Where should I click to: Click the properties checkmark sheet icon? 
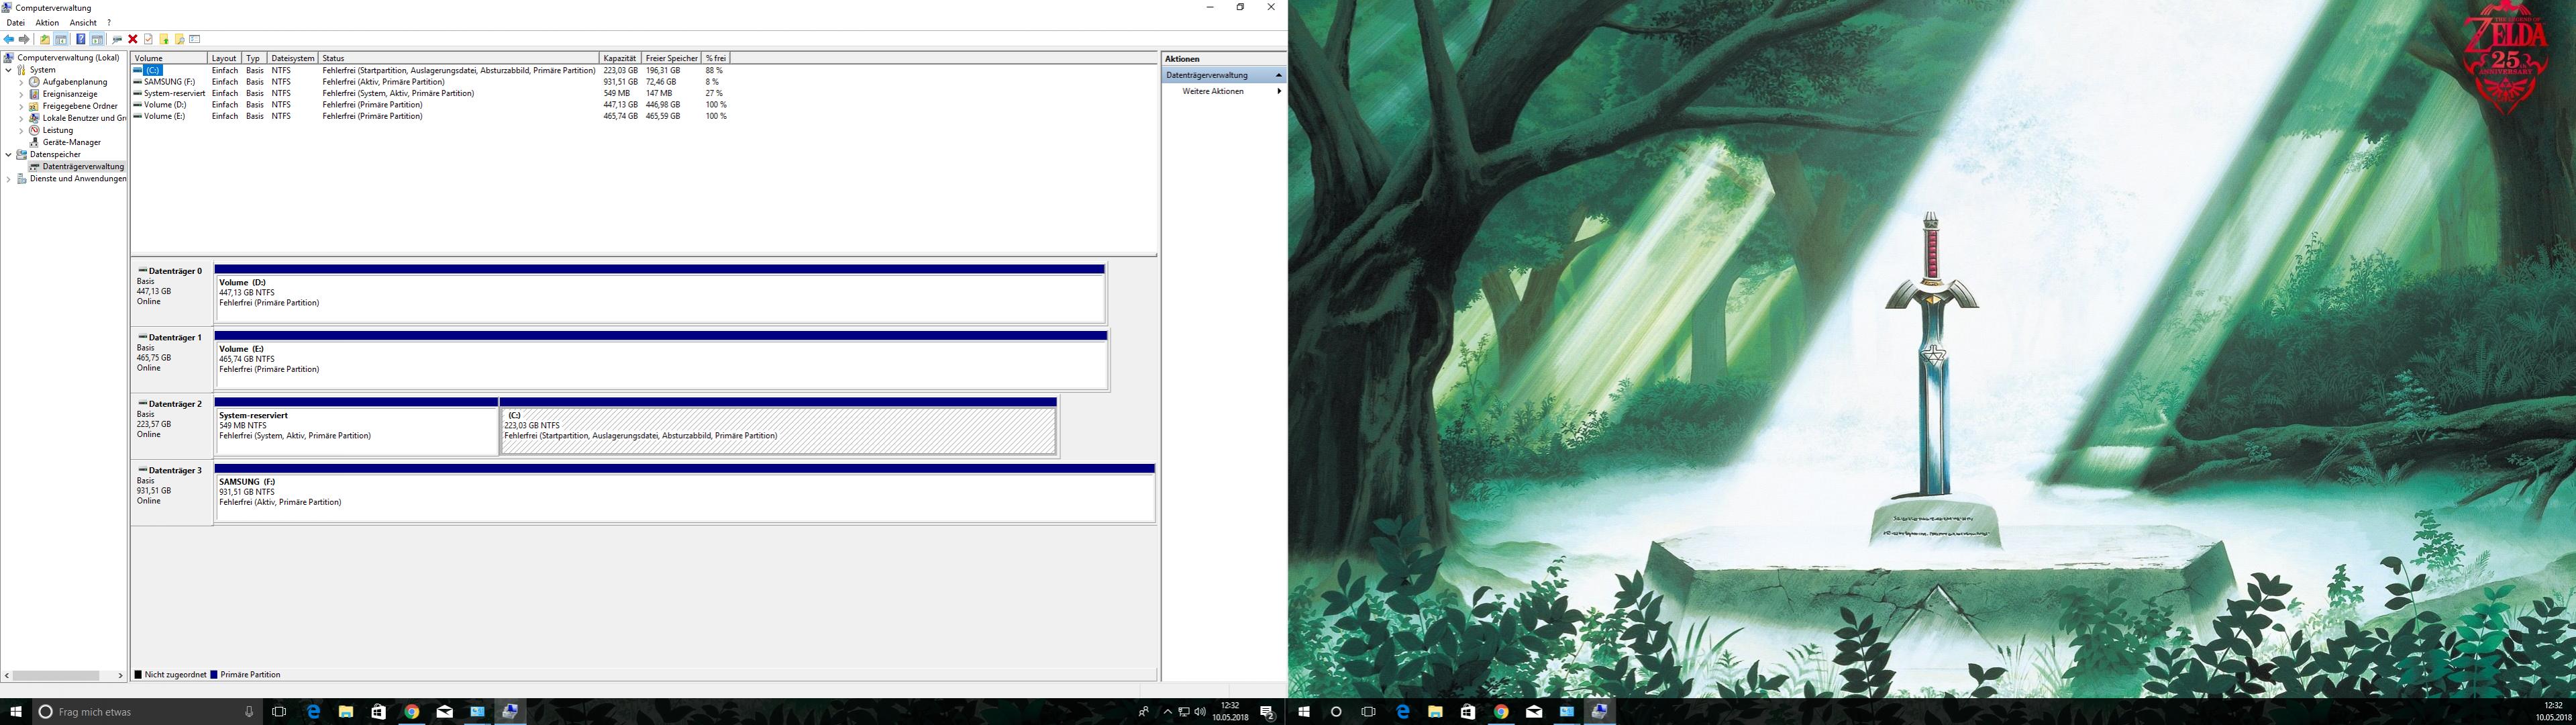coord(148,40)
